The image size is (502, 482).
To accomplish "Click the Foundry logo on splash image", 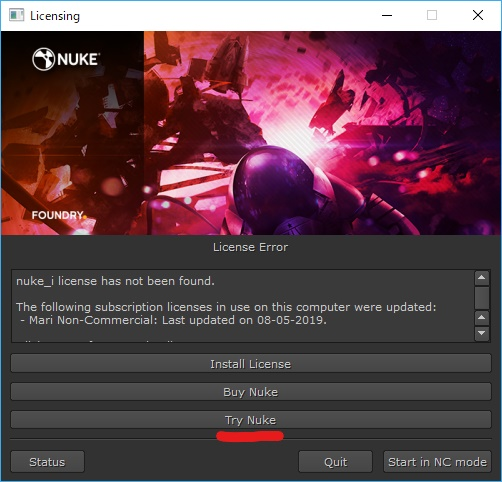I will [59, 215].
